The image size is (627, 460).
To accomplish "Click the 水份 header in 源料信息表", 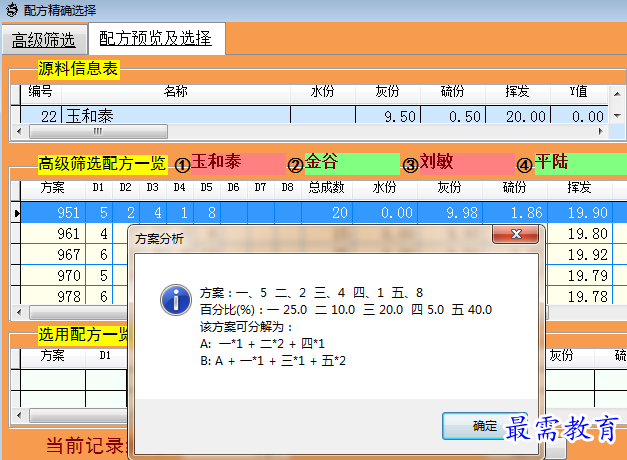I will tap(323, 92).
